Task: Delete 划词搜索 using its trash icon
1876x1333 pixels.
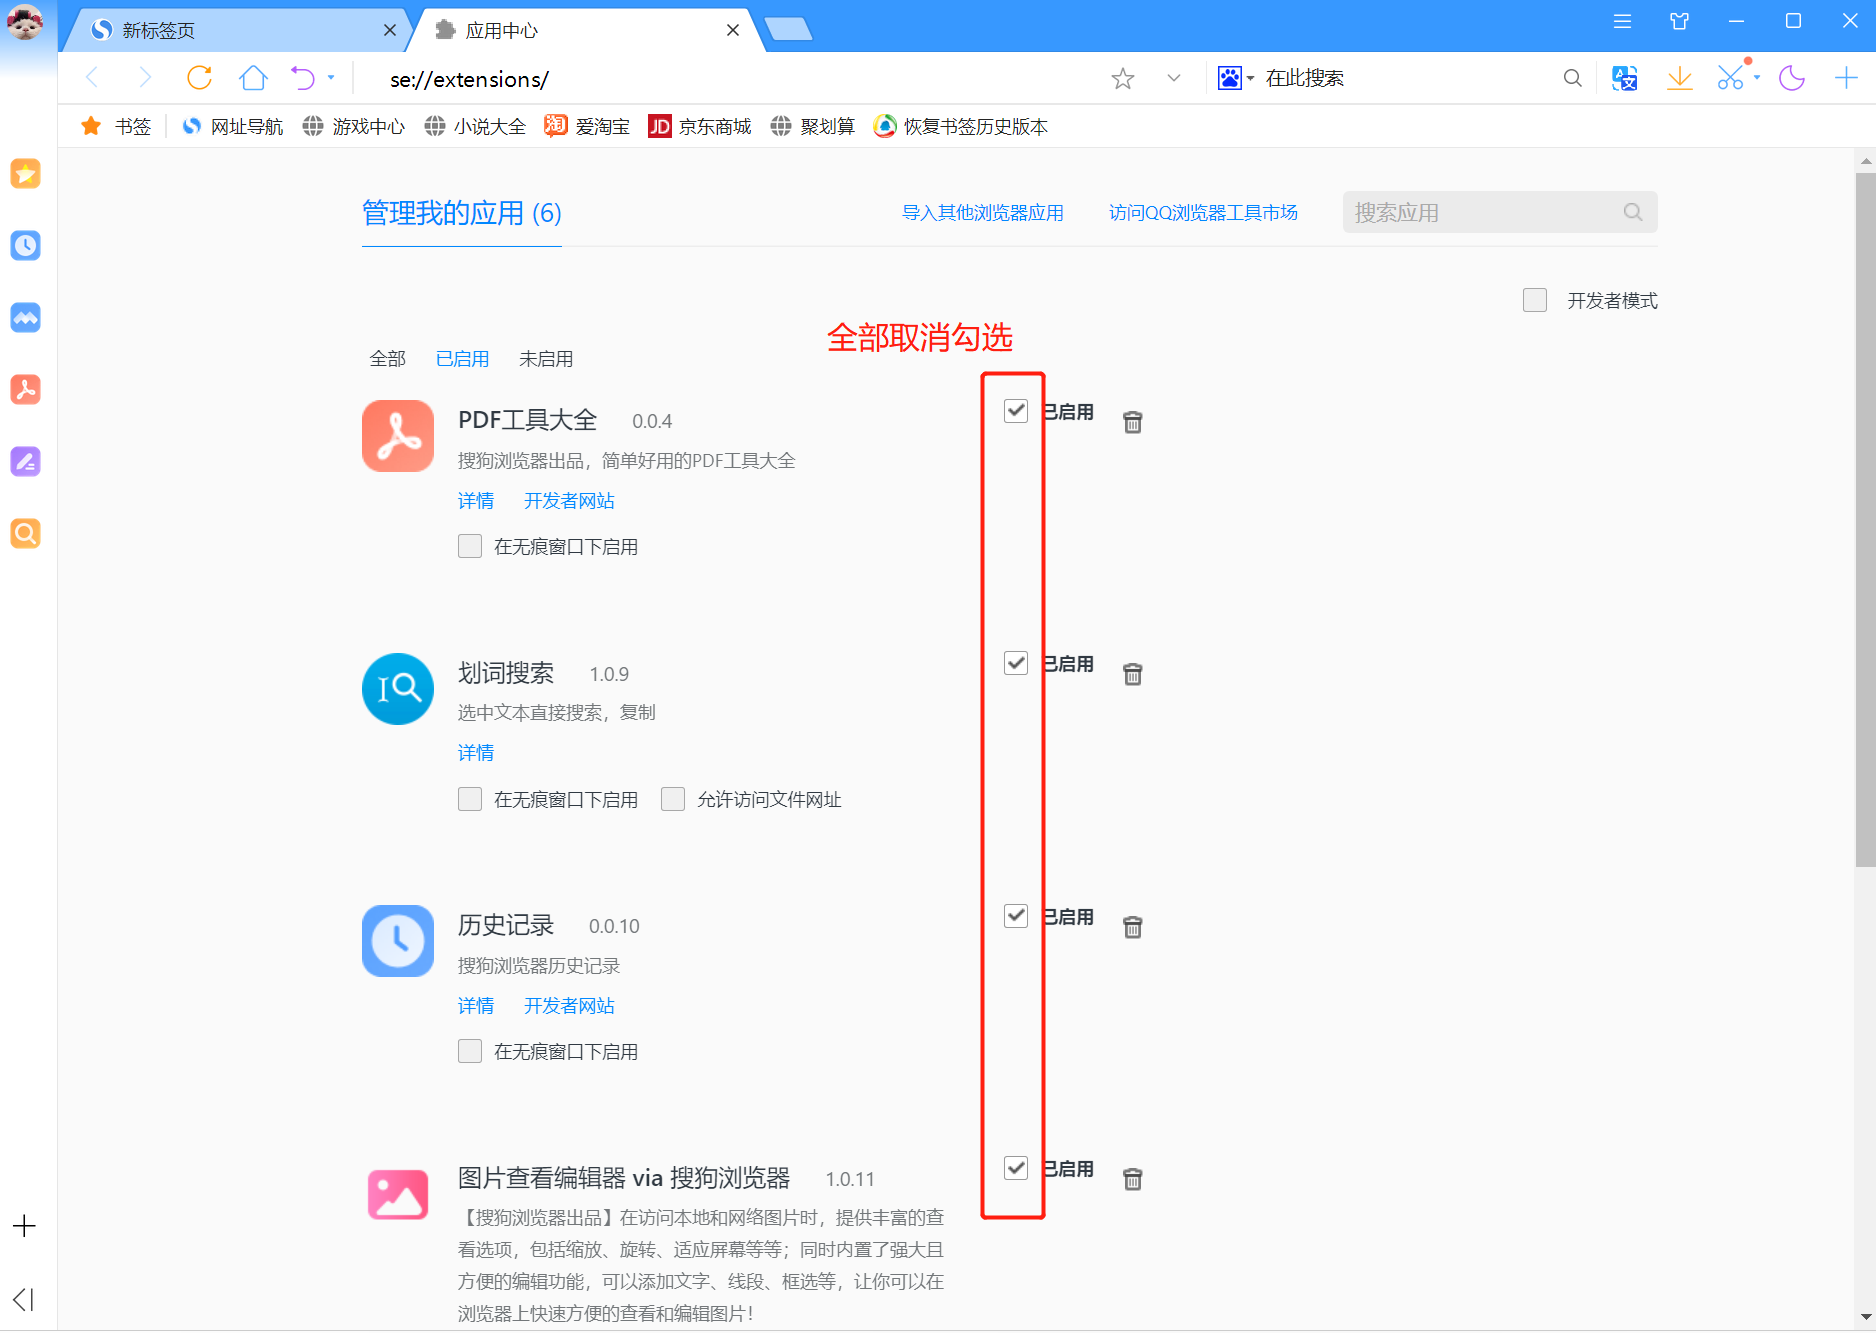Action: pyautogui.click(x=1133, y=673)
